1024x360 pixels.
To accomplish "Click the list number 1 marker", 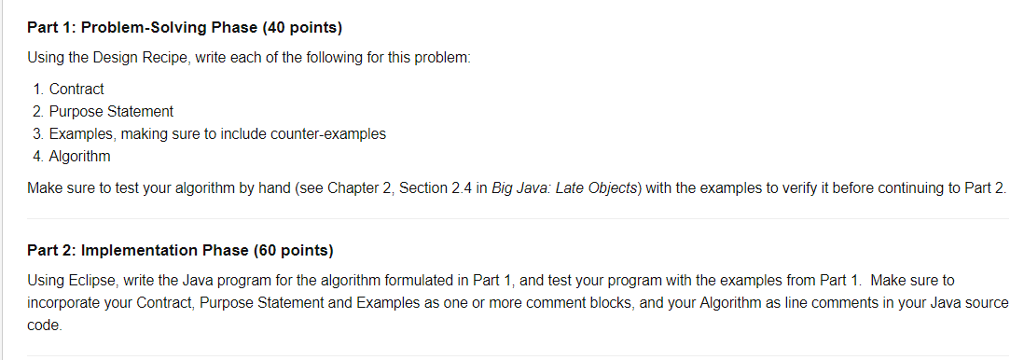I will (36, 89).
